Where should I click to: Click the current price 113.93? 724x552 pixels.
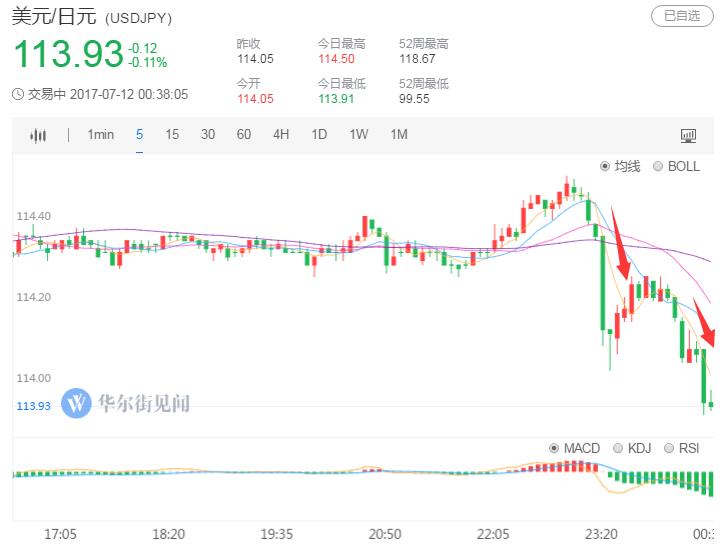69,54
